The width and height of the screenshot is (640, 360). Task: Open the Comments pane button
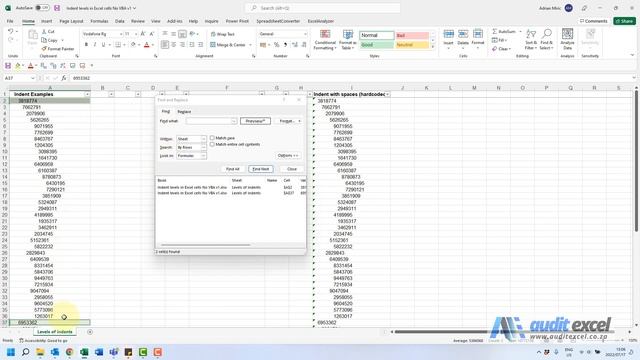pyautogui.click(x=593, y=21)
